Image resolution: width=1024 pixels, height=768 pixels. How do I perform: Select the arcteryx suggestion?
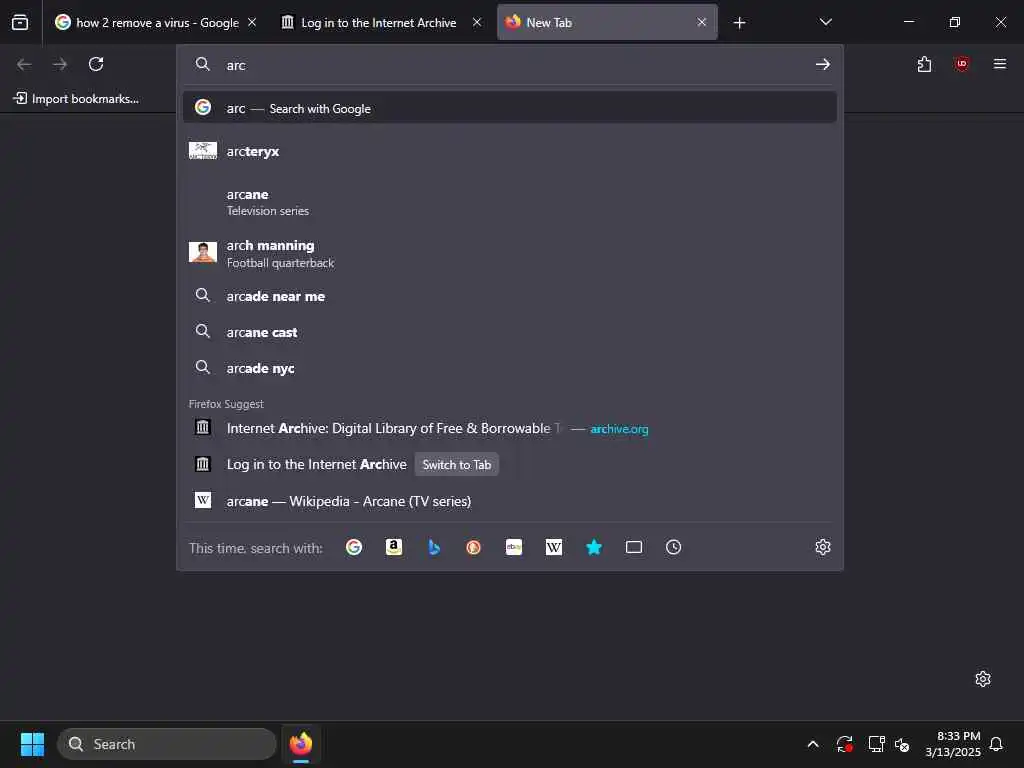pyautogui.click(x=510, y=151)
